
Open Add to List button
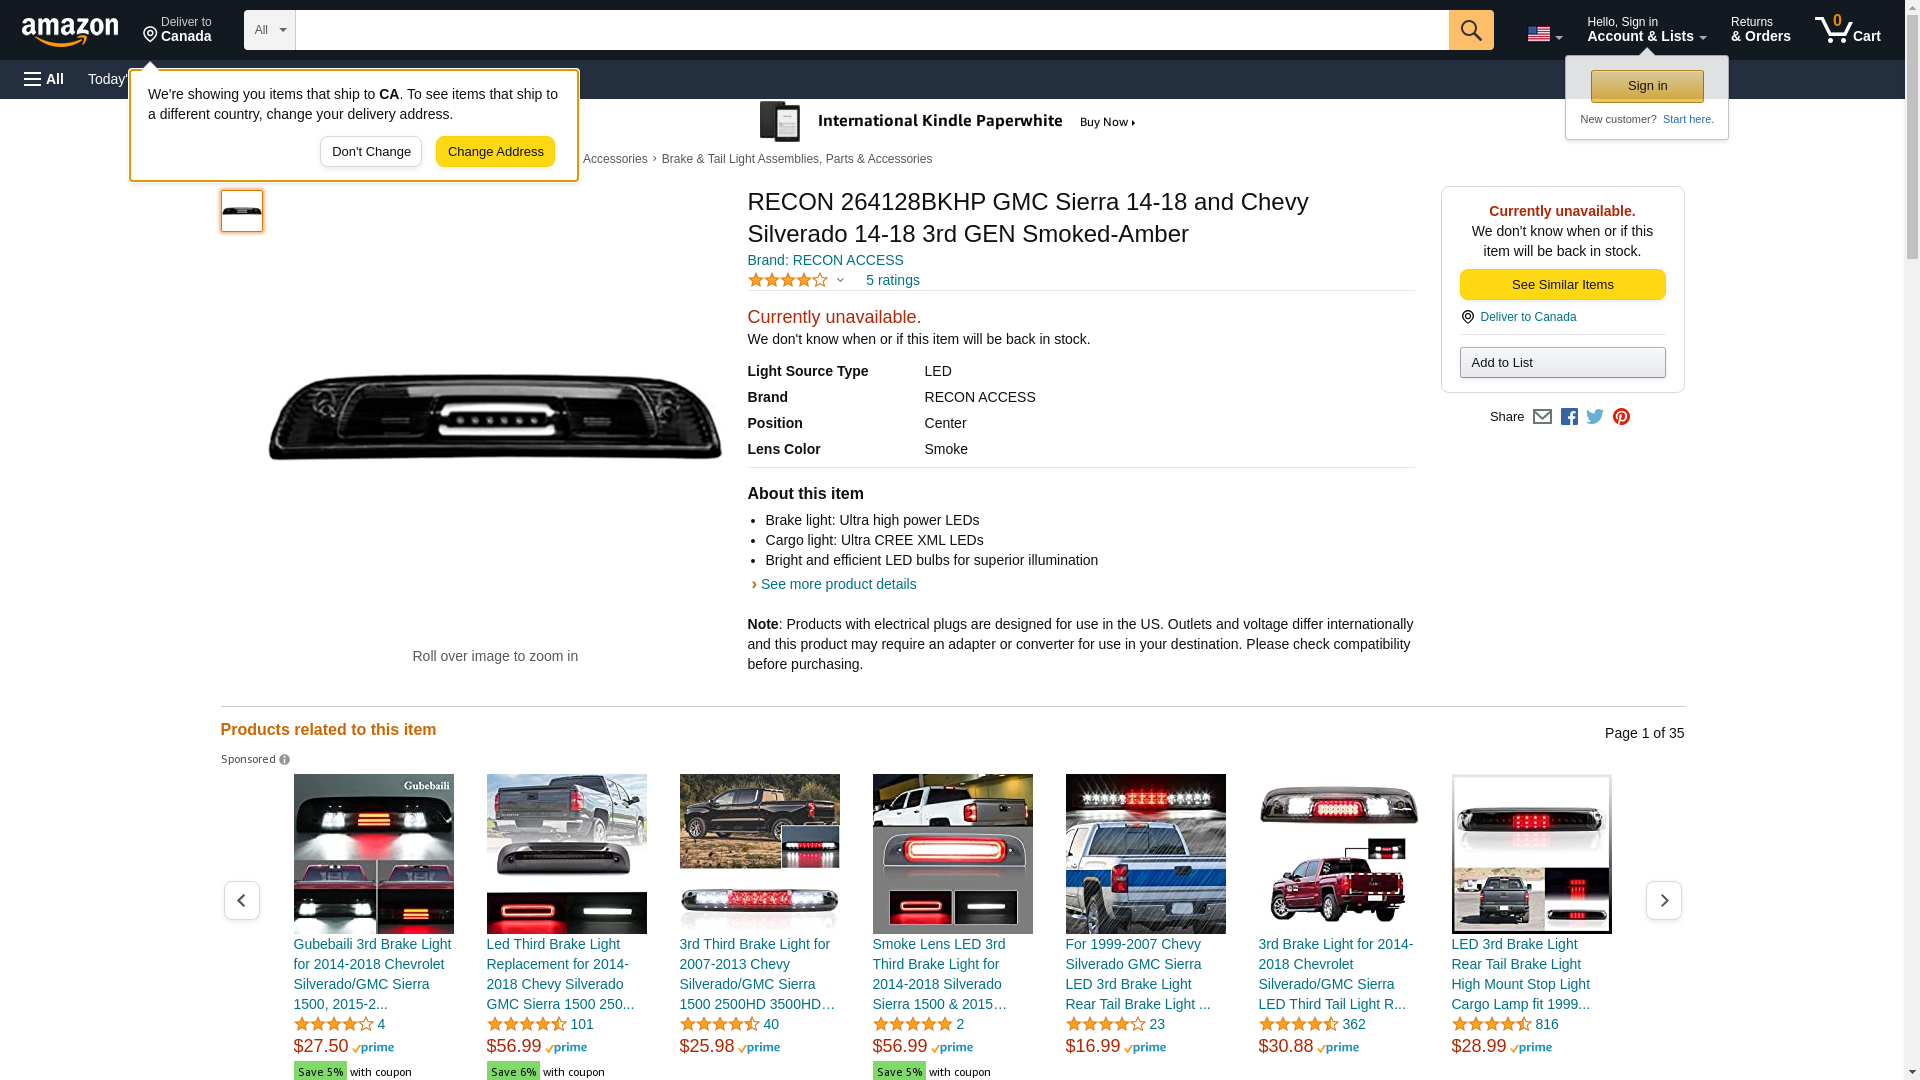[1562, 363]
